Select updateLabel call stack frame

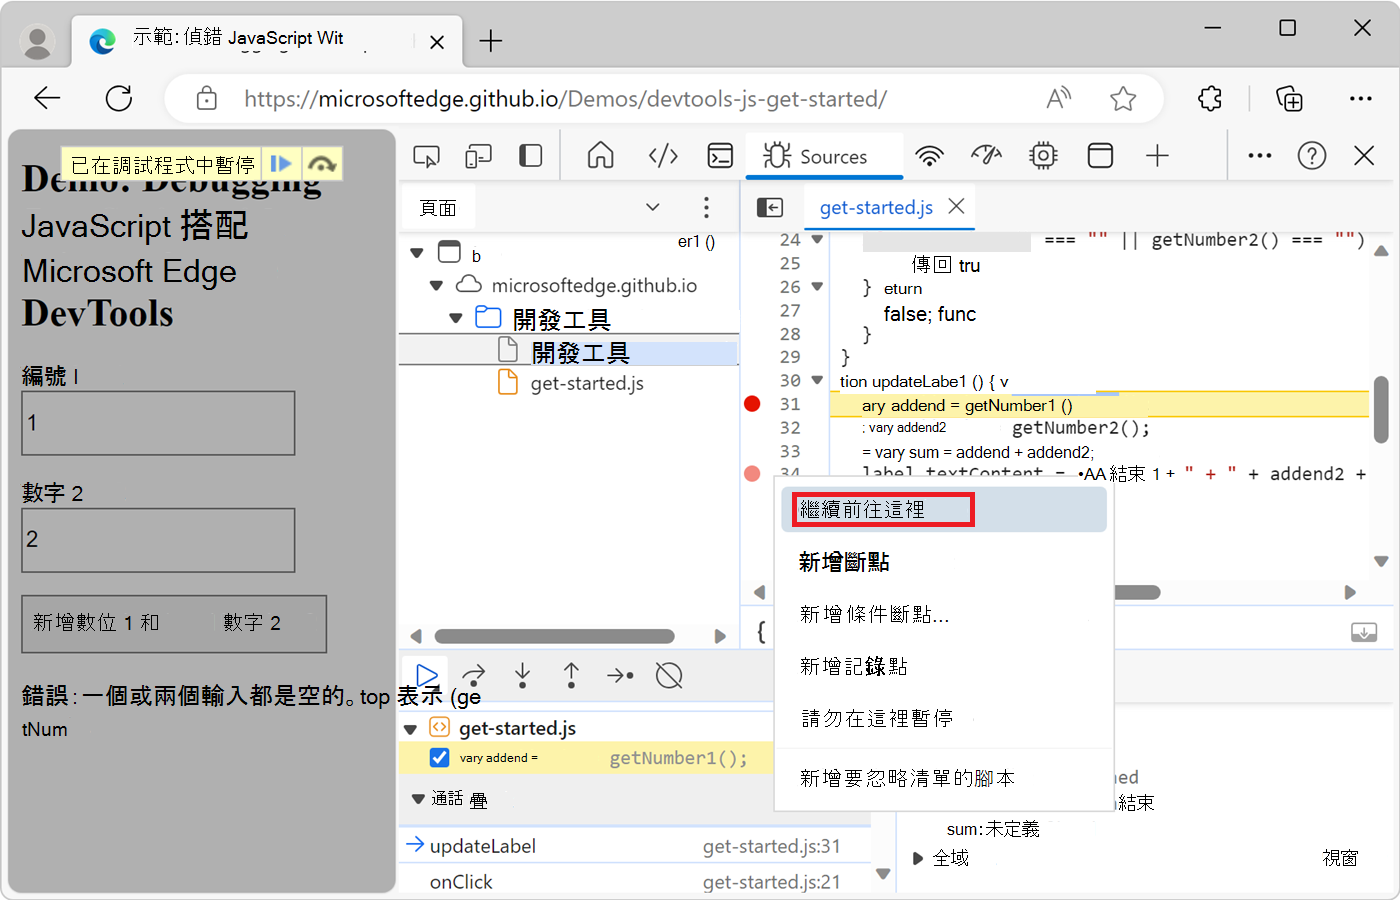pyautogui.click(x=634, y=846)
